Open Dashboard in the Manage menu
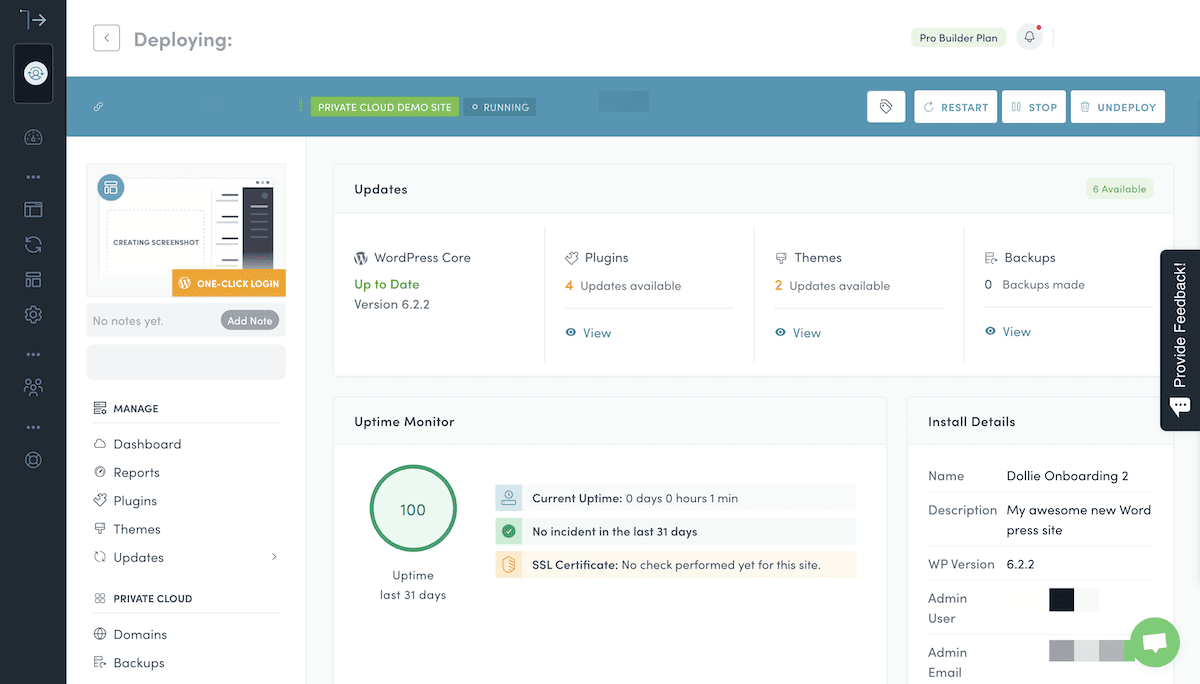Image resolution: width=1200 pixels, height=684 pixels. [x=147, y=444]
